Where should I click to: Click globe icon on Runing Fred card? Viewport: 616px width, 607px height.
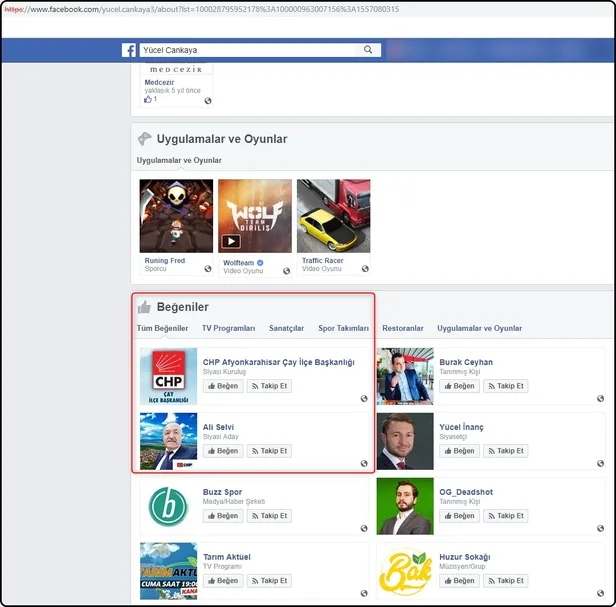(x=208, y=268)
